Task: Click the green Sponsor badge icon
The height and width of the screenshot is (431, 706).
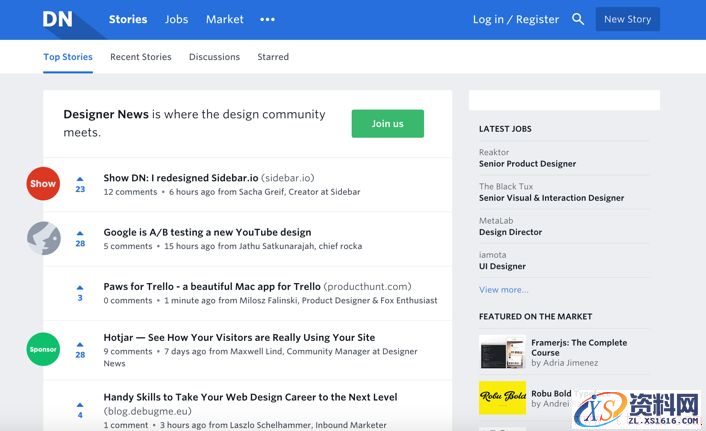Action: (43, 350)
